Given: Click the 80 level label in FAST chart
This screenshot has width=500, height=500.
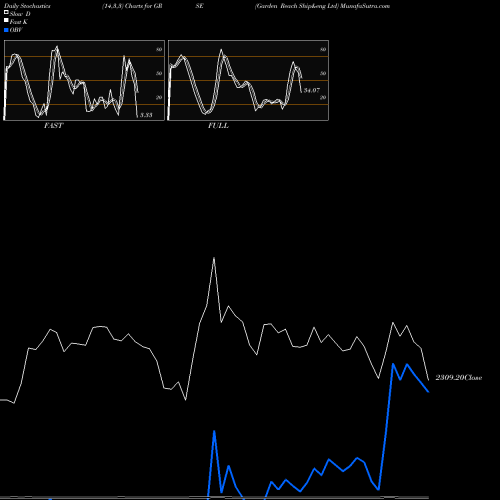Looking at the screenshot, I should pos(159,49).
